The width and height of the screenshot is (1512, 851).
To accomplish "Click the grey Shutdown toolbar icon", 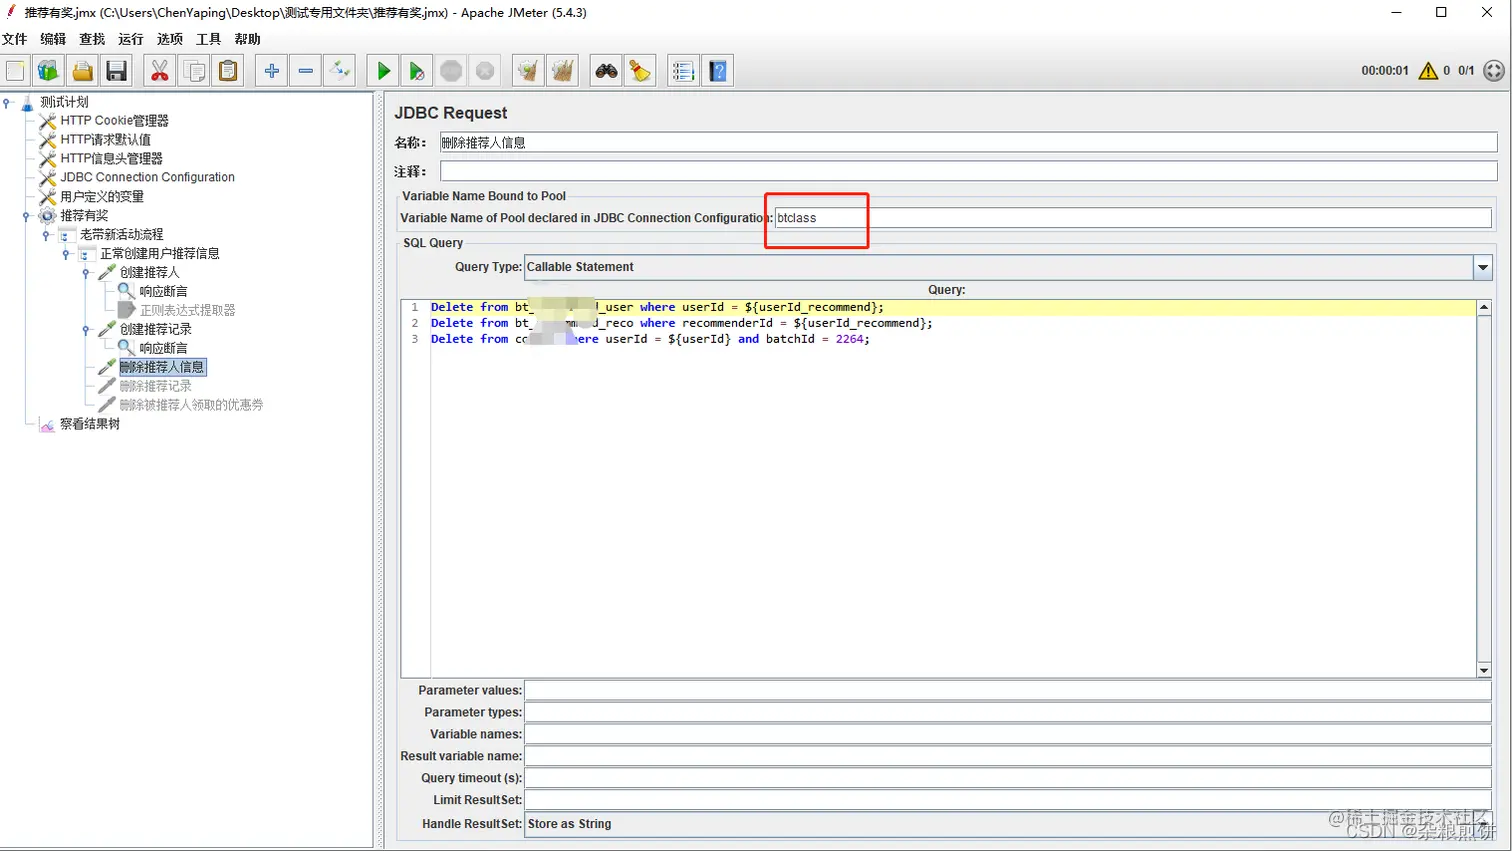I will (x=485, y=71).
